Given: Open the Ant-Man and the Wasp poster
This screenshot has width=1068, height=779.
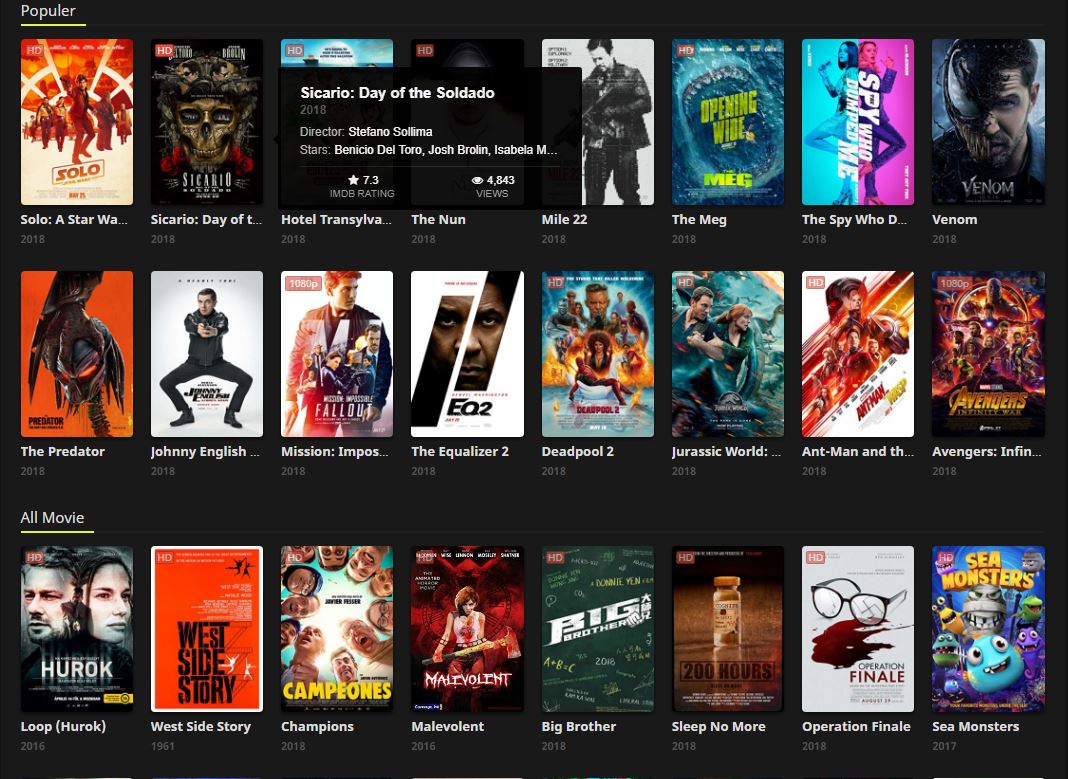Looking at the screenshot, I should (x=858, y=354).
